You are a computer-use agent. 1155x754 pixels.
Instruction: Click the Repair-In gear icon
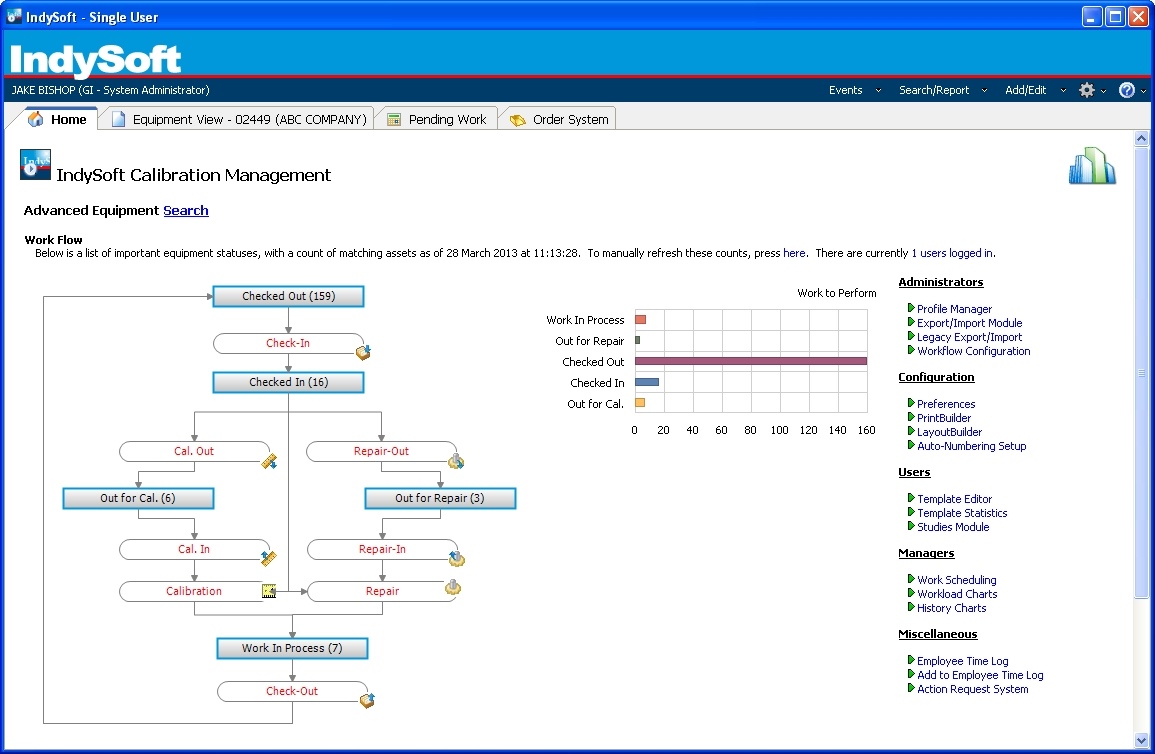(x=456, y=559)
